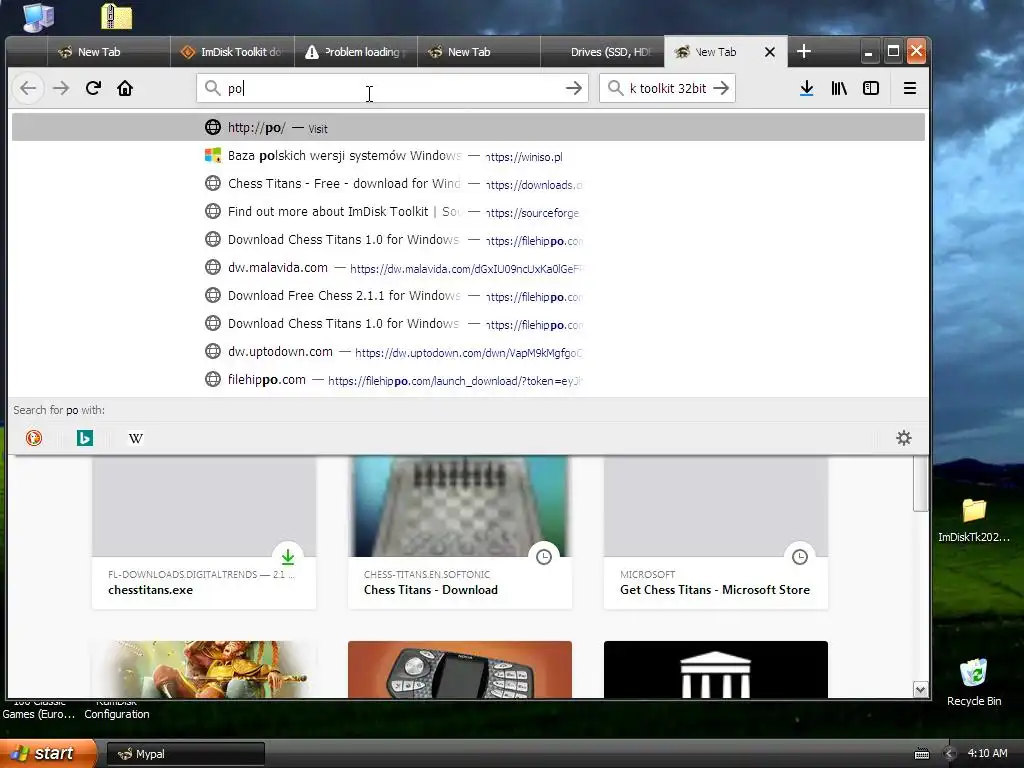Screen dimensions: 1024x768
Task: Select Find out more about ImDisk Toolkit
Action: pos(468,212)
